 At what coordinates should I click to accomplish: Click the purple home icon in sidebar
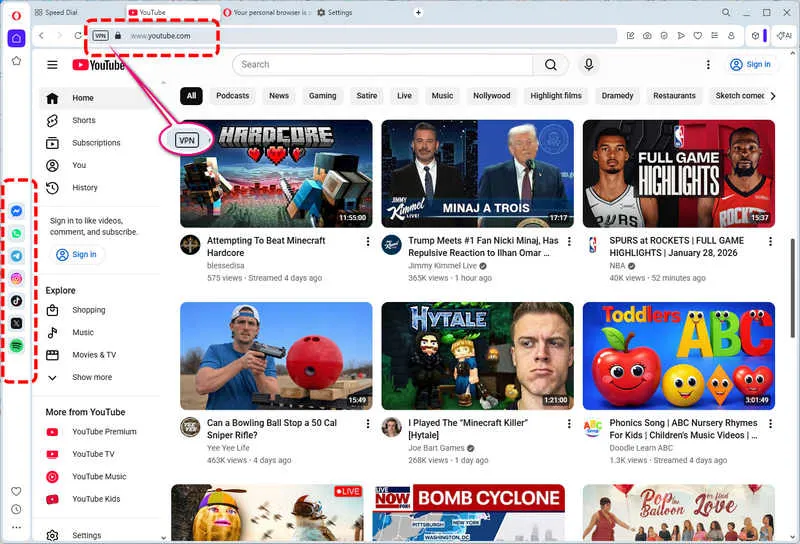[16, 38]
